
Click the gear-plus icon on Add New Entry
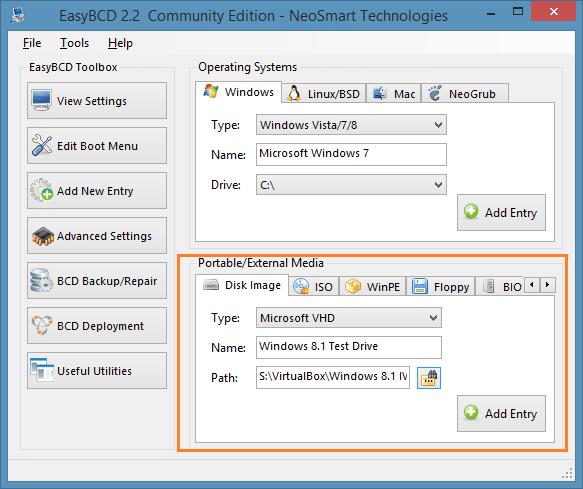(x=41, y=190)
